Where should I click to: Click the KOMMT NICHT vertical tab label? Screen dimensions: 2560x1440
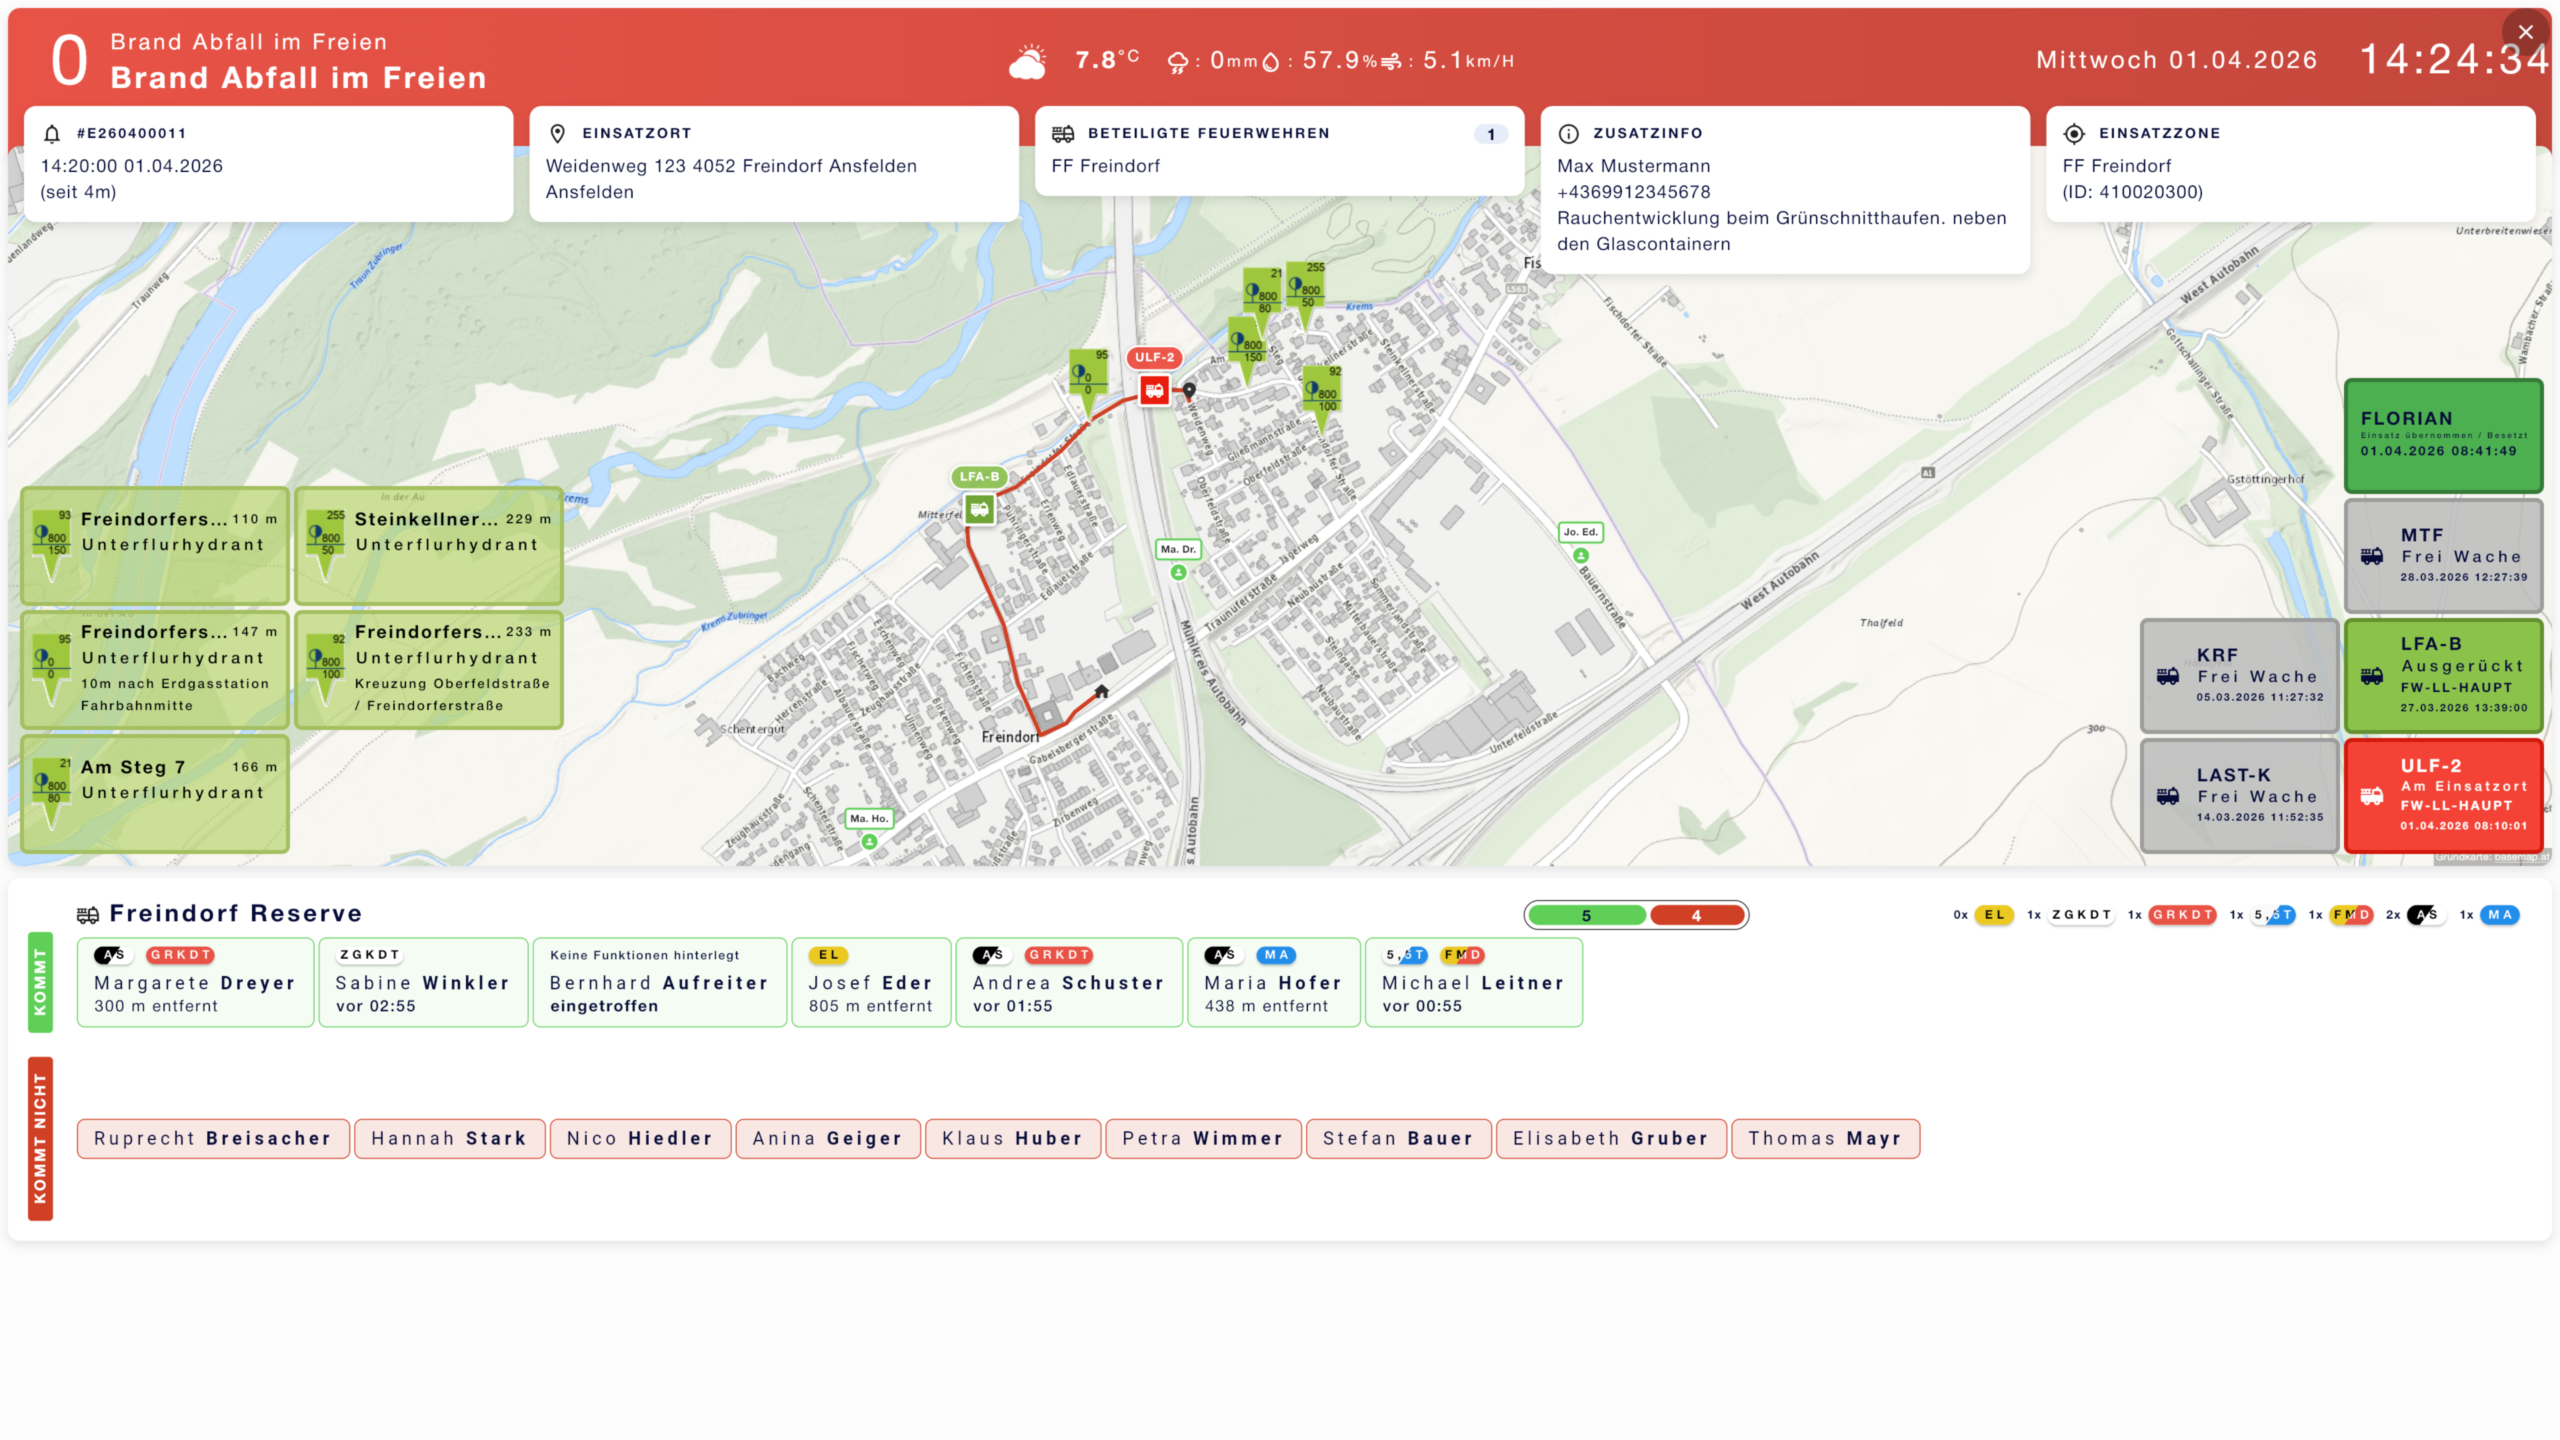click(40, 1138)
